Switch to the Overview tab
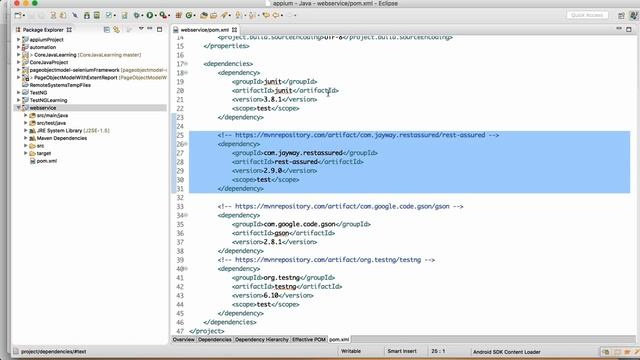This screenshot has height=360, width=640. (183, 340)
